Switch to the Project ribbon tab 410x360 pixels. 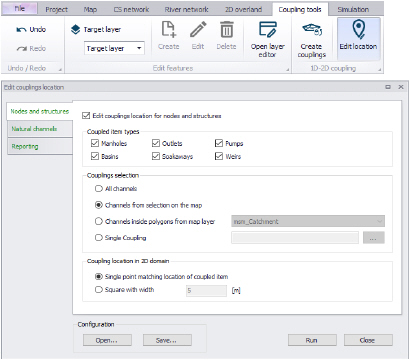click(57, 10)
